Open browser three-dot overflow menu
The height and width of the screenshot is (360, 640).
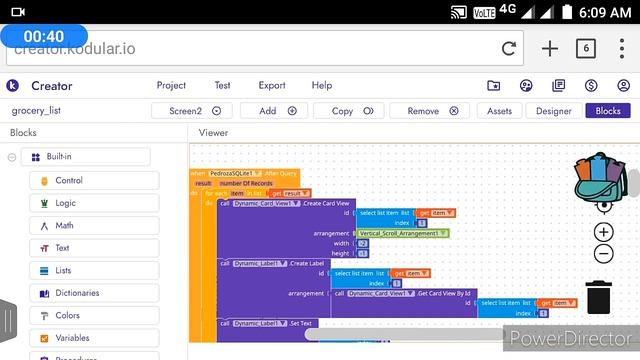[x=622, y=49]
